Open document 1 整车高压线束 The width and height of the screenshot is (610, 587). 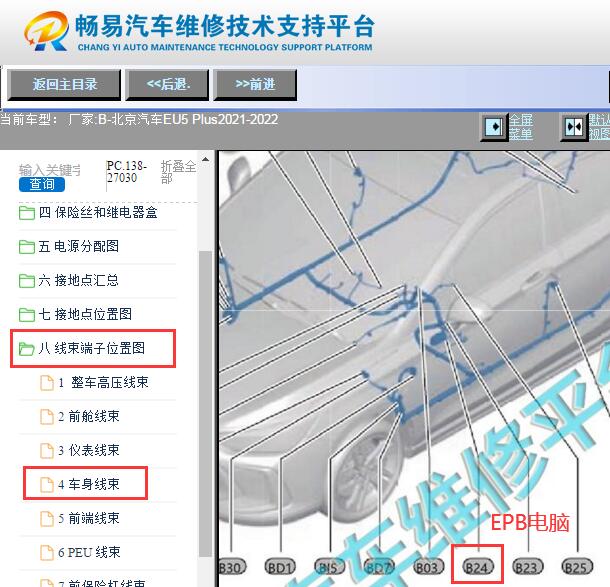103,382
